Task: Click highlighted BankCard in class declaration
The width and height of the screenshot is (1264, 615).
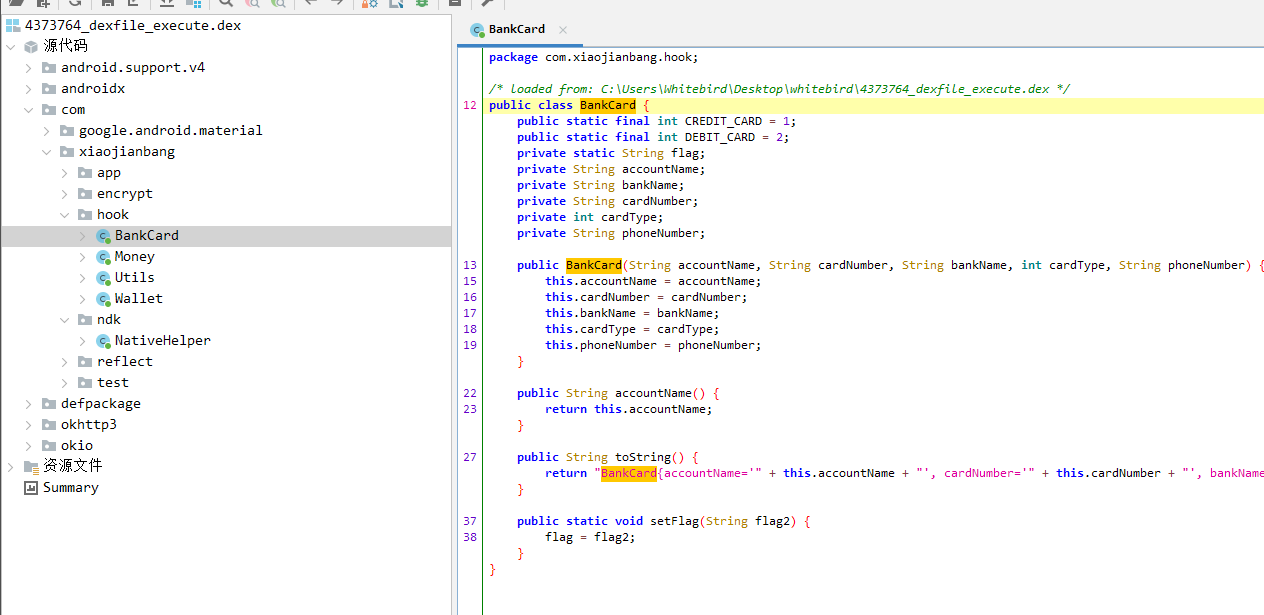Action: pyautogui.click(x=607, y=105)
